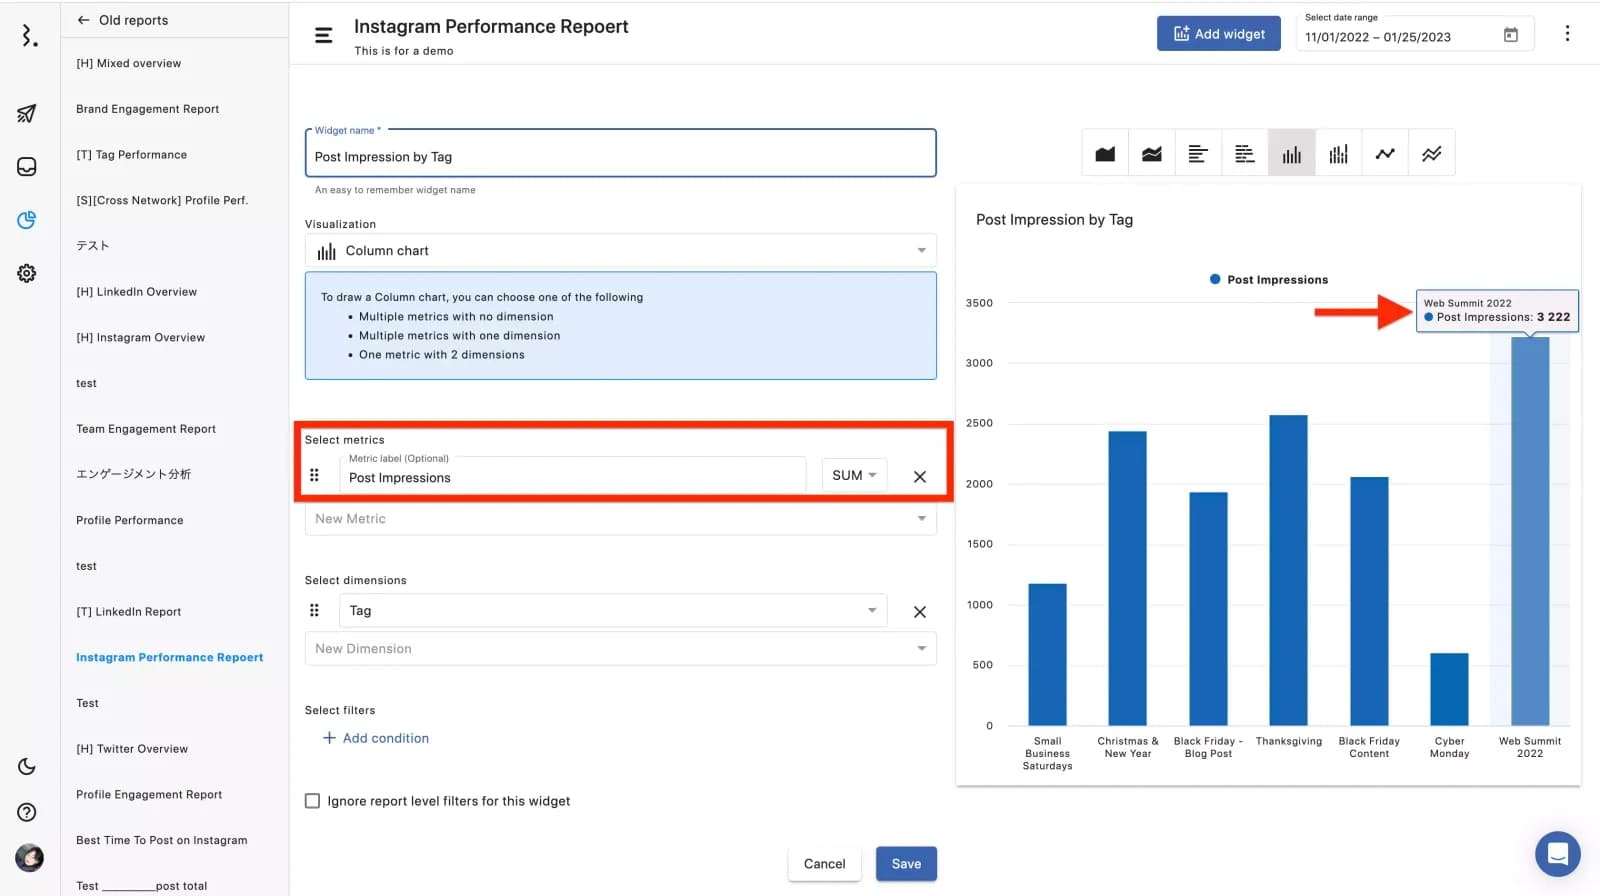
Task: Choose the multi-line chart icon
Action: (x=1432, y=154)
